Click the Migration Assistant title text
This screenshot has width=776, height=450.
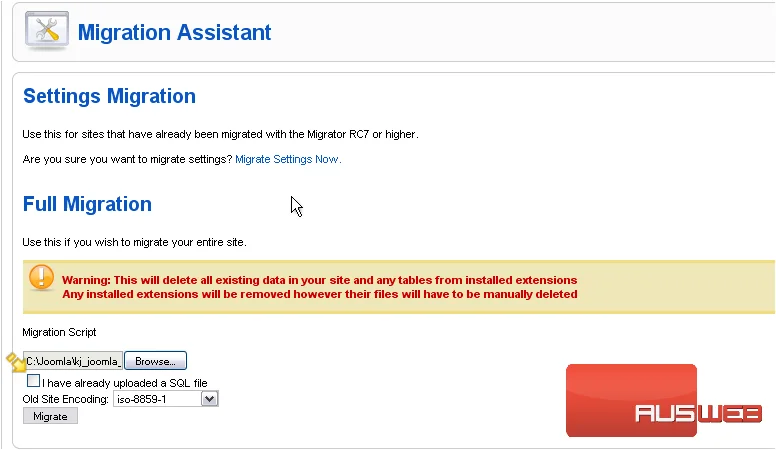[x=174, y=33]
